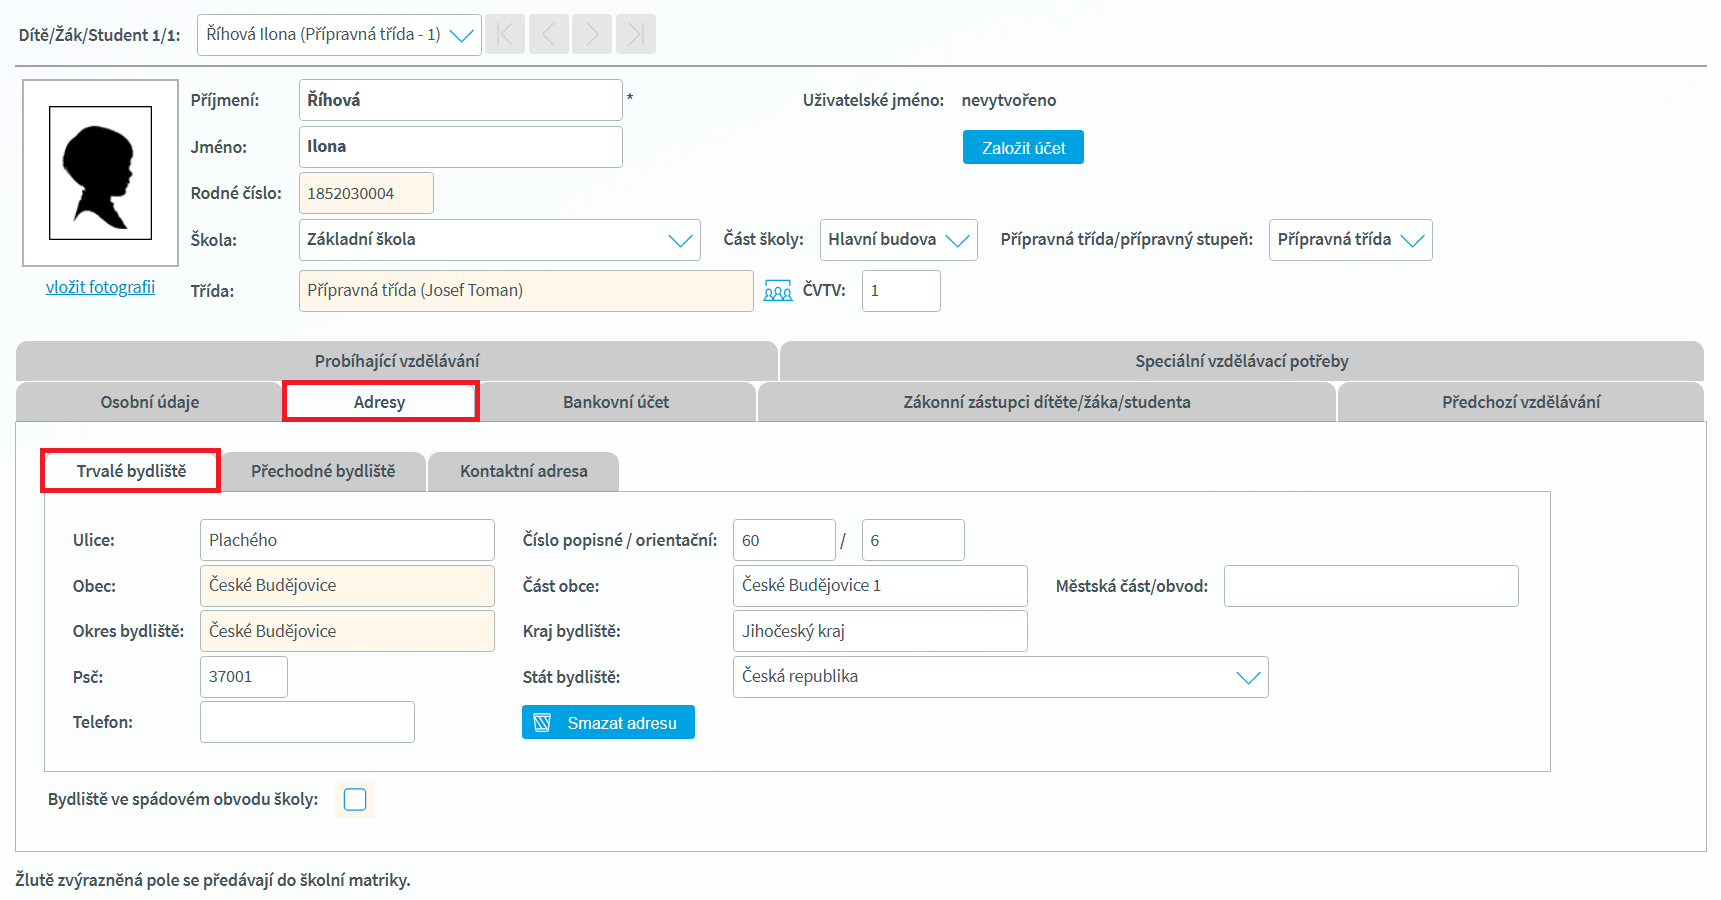Image resolution: width=1721 pixels, height=900 pixels.
Task: Open Část školy dropdown
Action: 898,240
